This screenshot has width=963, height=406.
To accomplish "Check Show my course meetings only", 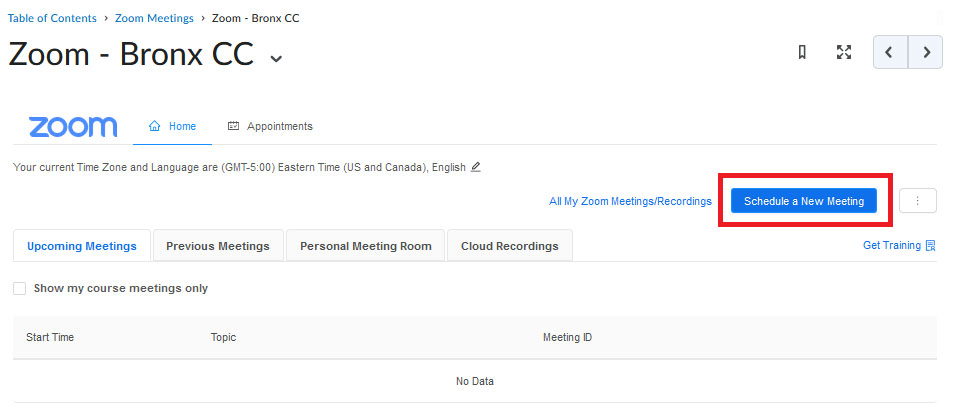I will tap(20, 289).
